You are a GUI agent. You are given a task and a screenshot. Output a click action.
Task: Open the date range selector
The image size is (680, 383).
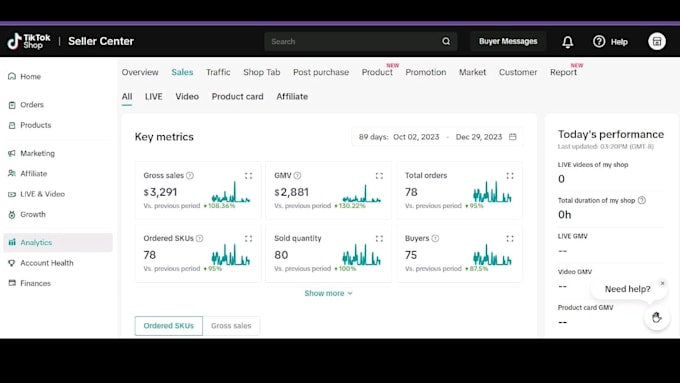click(x=438, y=137)
